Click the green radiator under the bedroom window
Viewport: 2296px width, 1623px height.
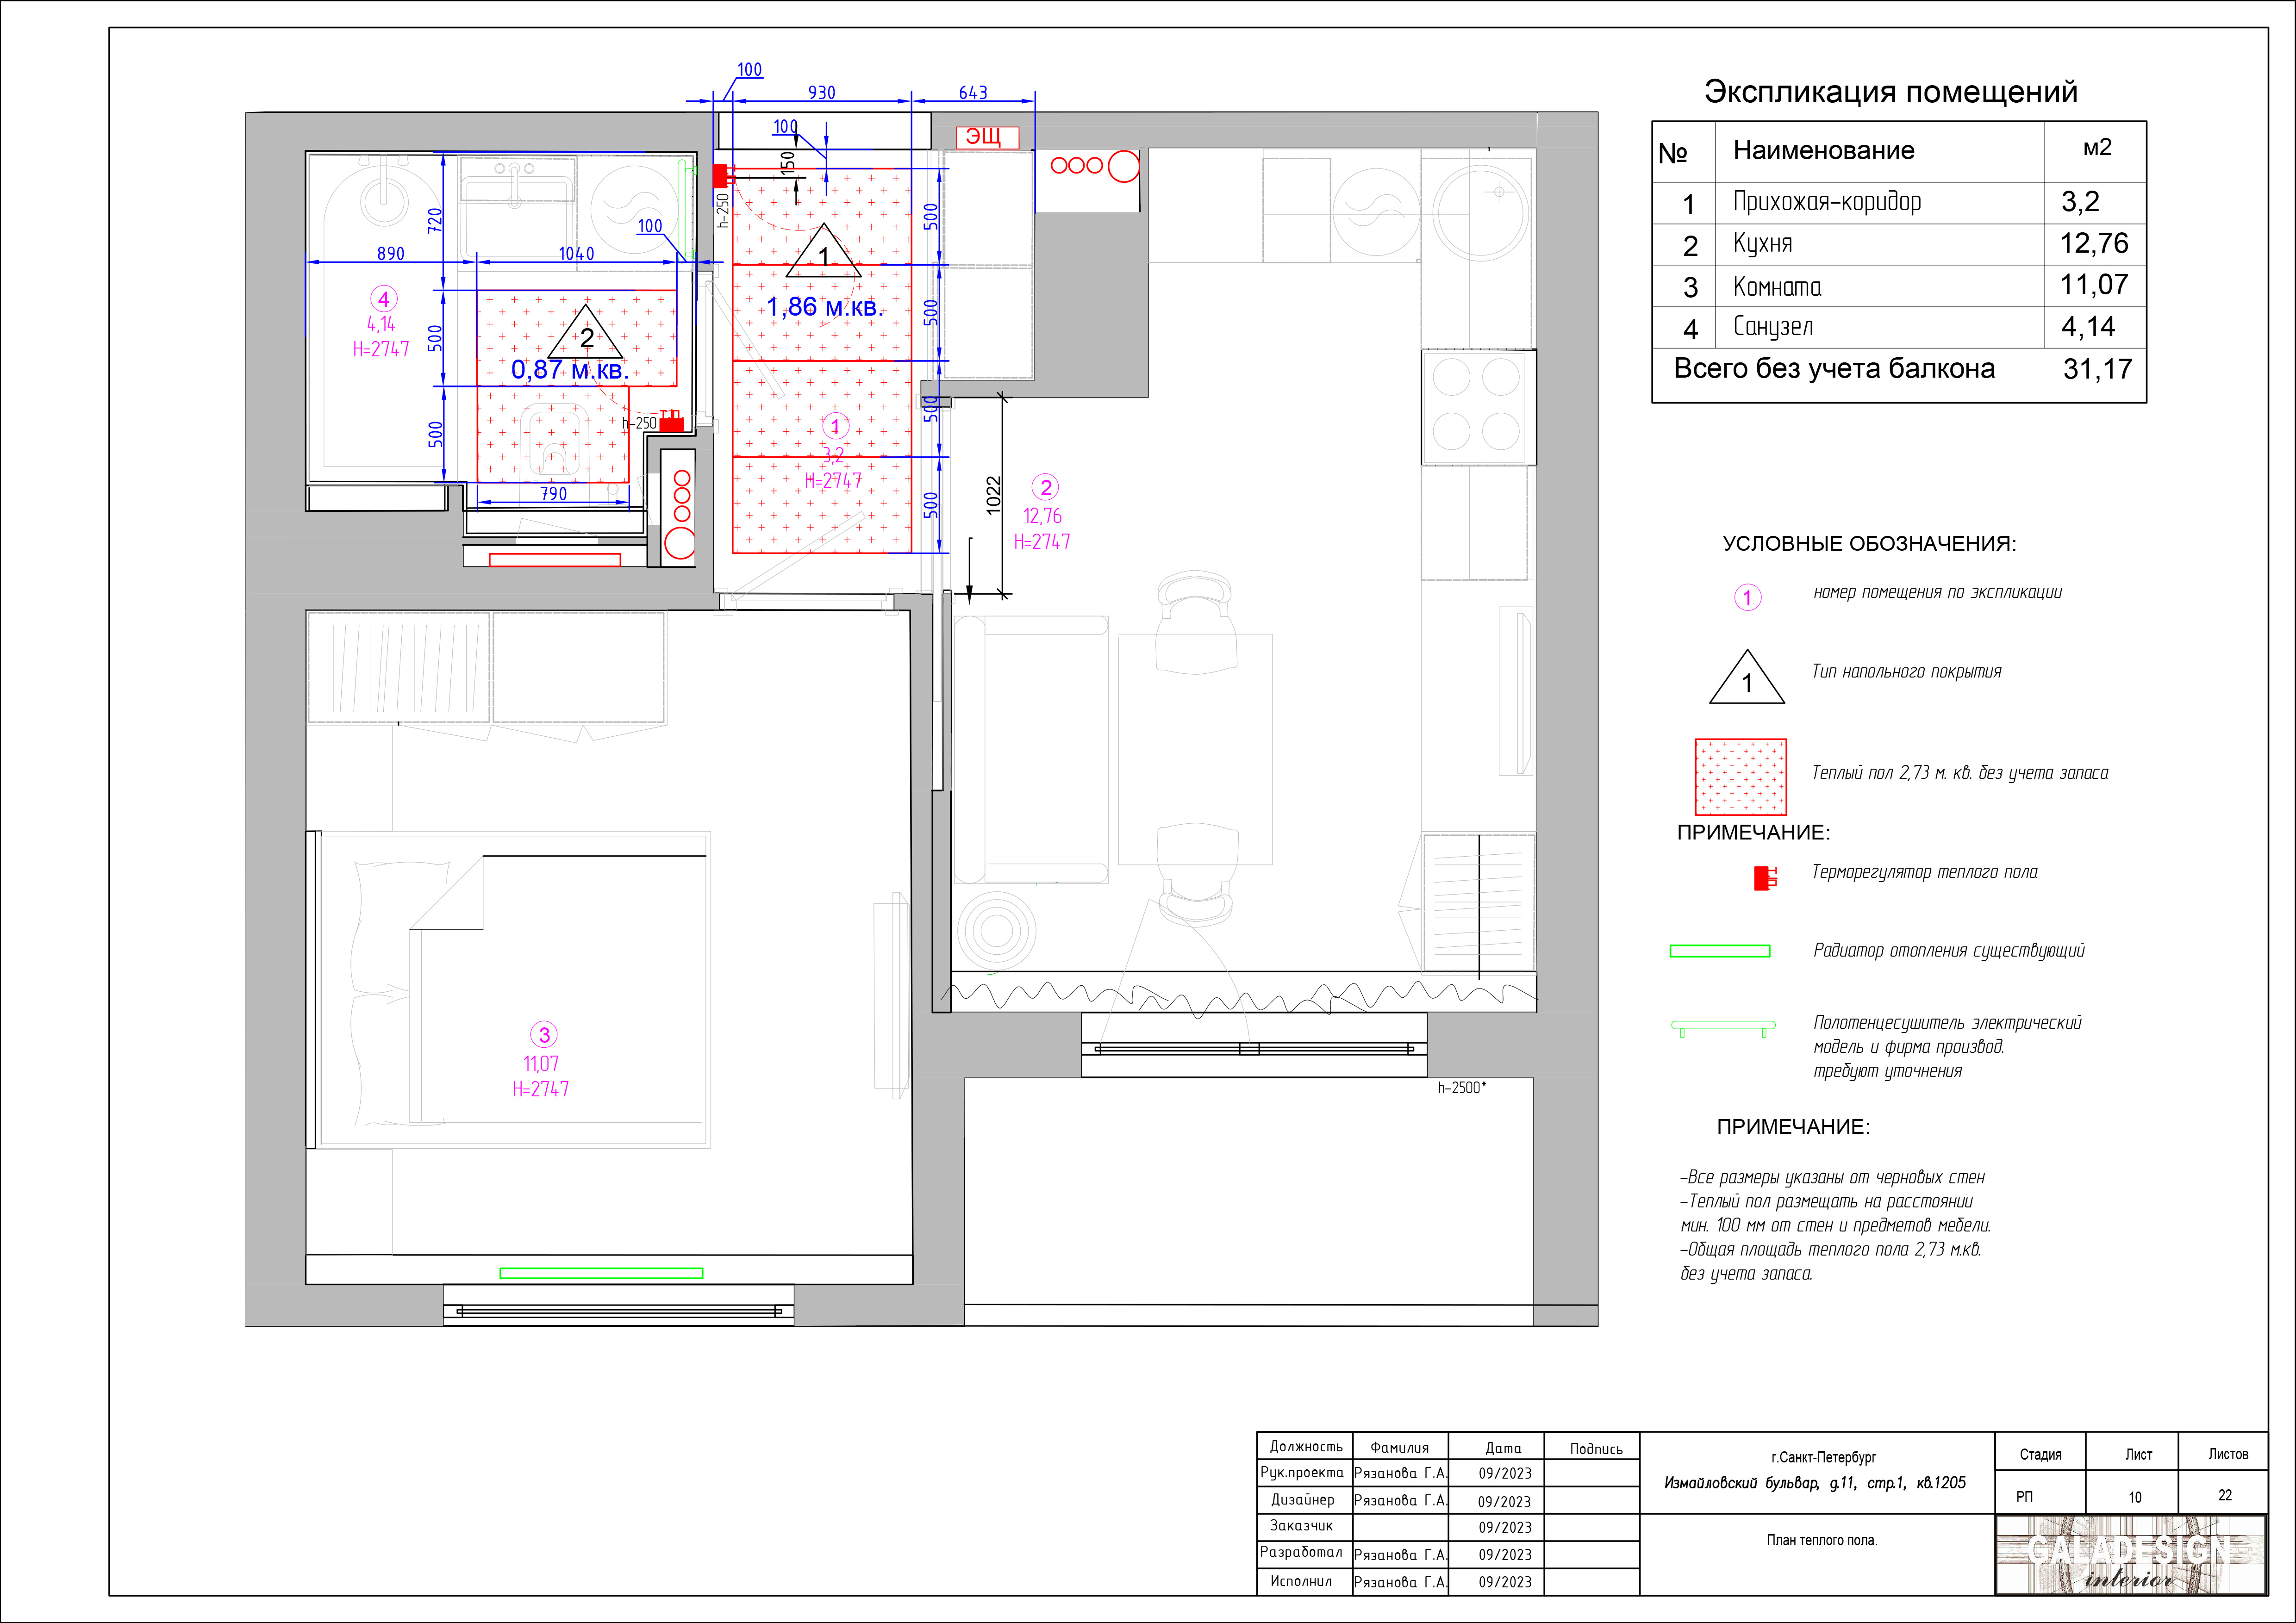point(601,1273)
